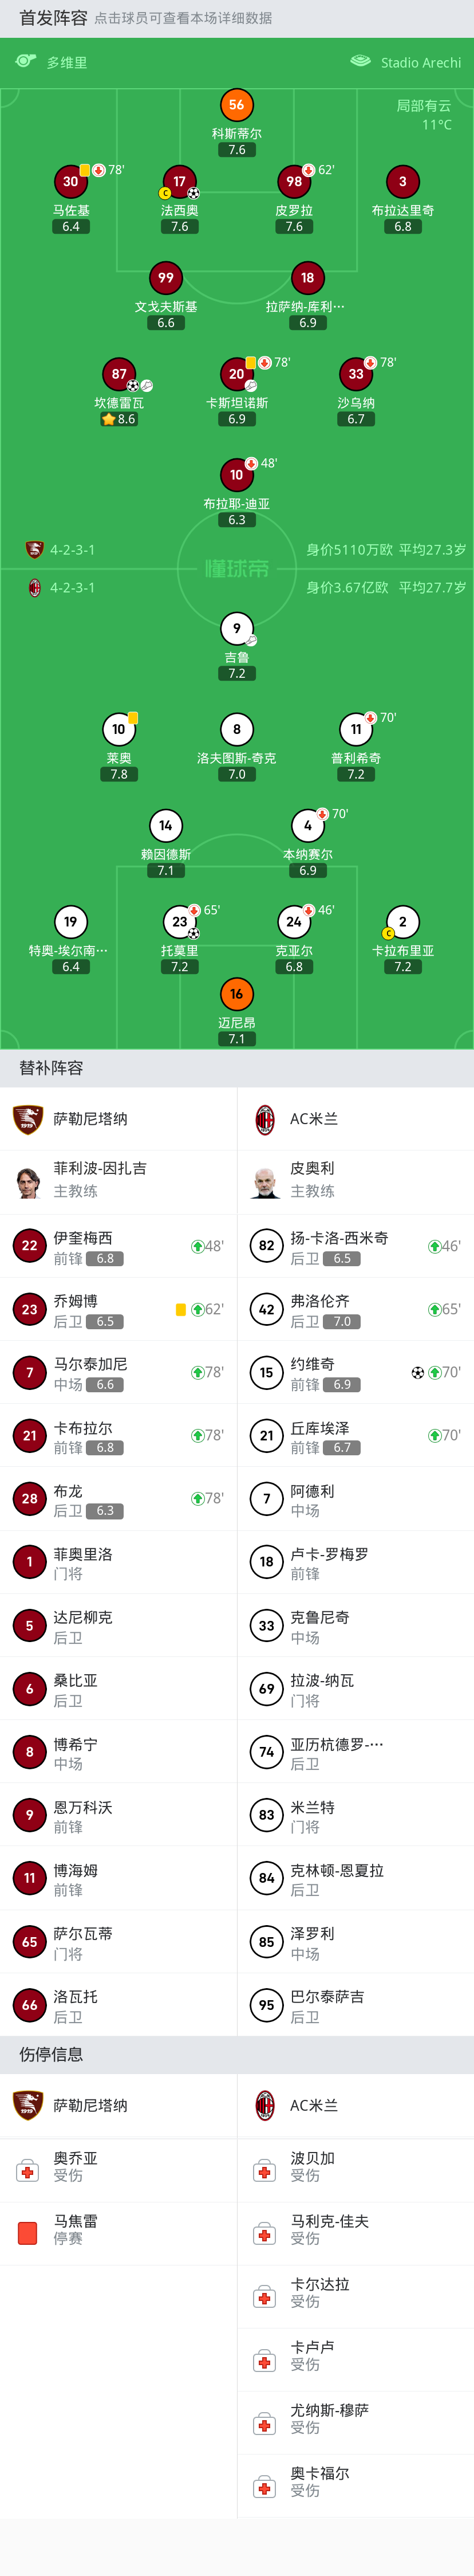Tap the Salernitana crest in substitutes header

[x=27, y=1119]
